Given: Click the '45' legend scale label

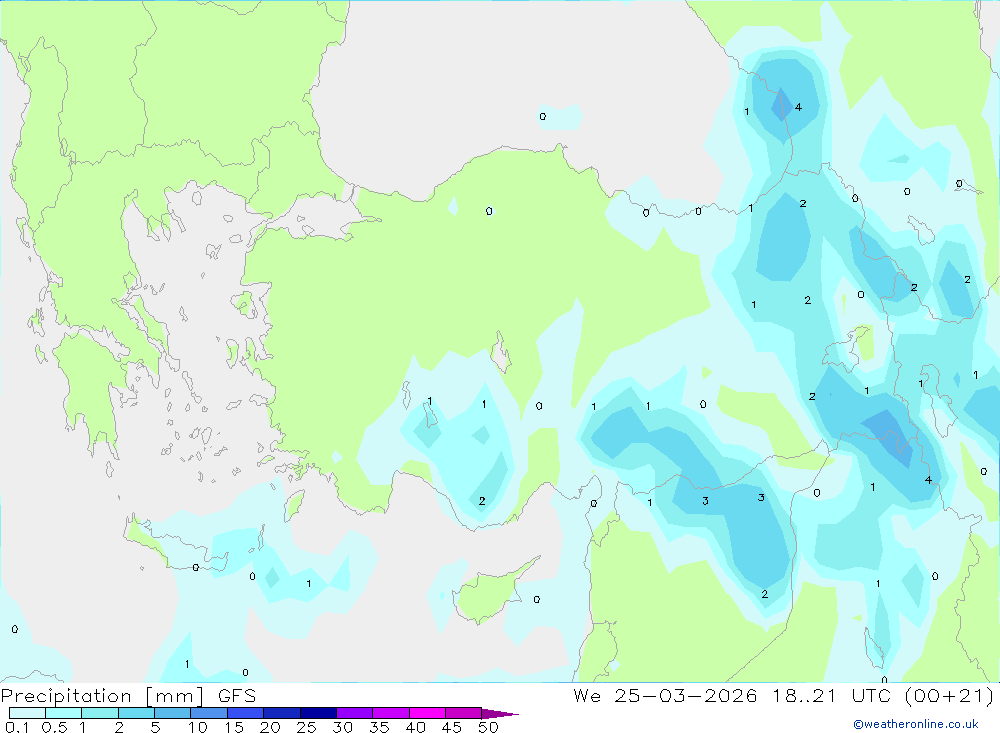Looking at the screenshot, I should [452, 727].
